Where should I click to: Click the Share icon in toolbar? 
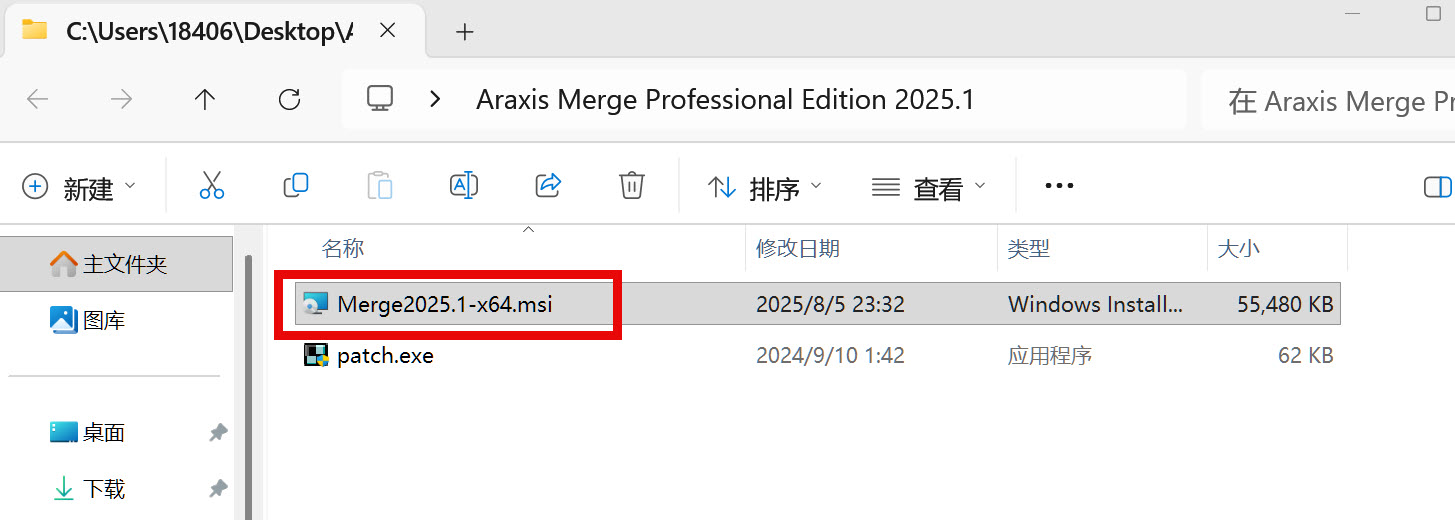548,185
